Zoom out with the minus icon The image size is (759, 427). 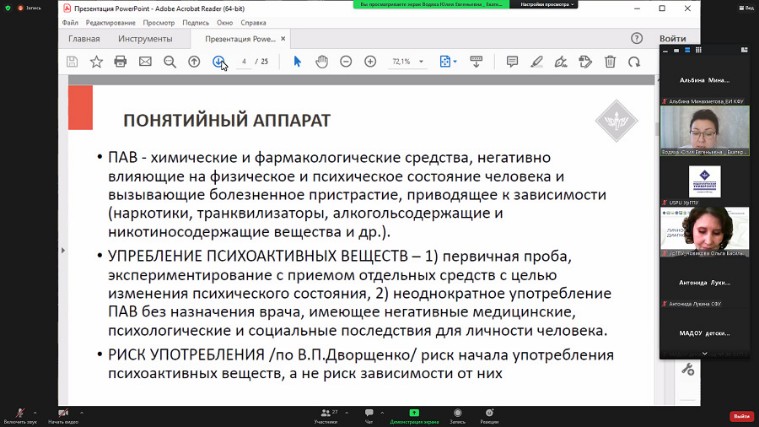[x=346, y=62]
